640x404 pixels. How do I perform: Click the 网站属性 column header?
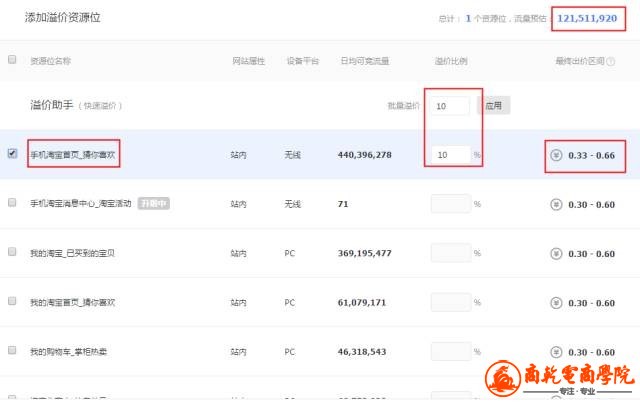tap(249, 61)
